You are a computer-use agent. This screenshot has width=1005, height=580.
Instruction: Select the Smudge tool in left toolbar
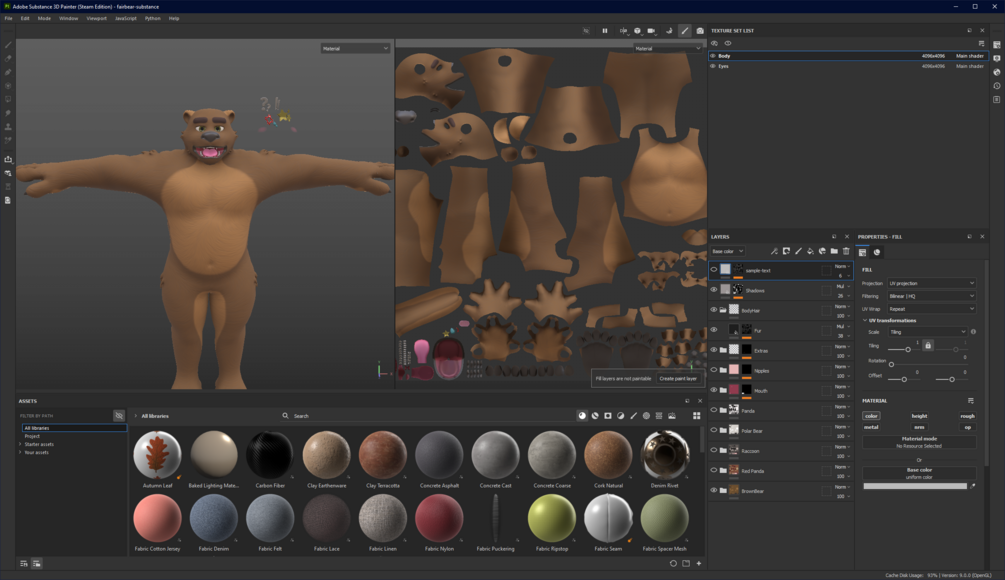click(8, 113)
